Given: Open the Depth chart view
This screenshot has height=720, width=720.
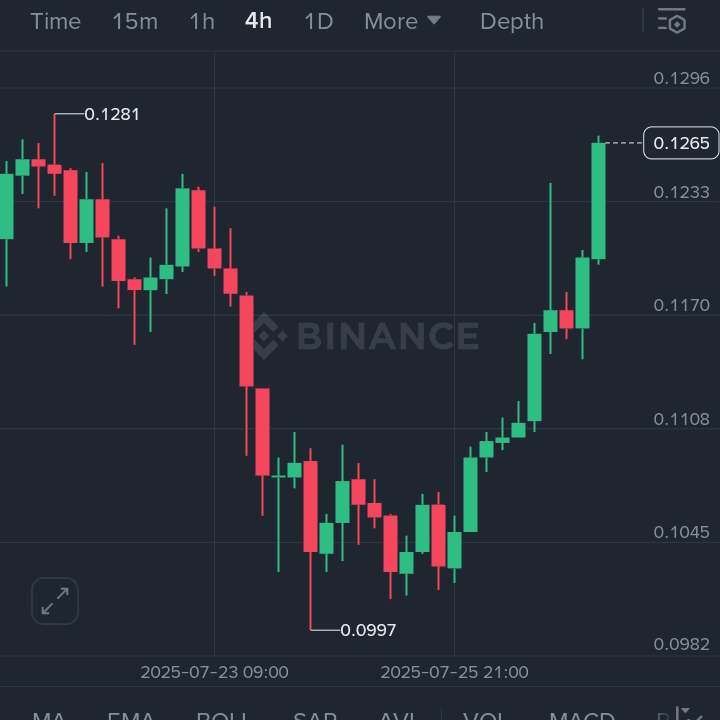Looking at the screenshot, I should click(x=511, y=21).
